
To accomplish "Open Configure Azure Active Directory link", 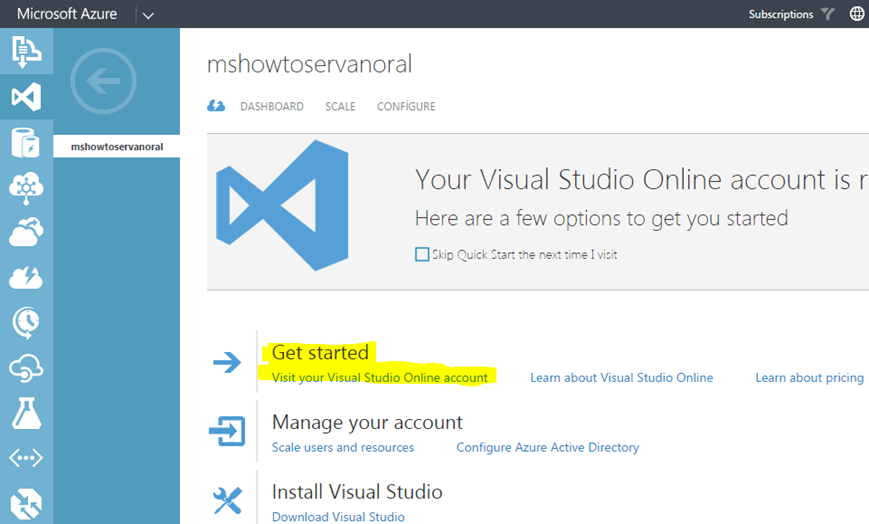I will [x=548, y=447].
